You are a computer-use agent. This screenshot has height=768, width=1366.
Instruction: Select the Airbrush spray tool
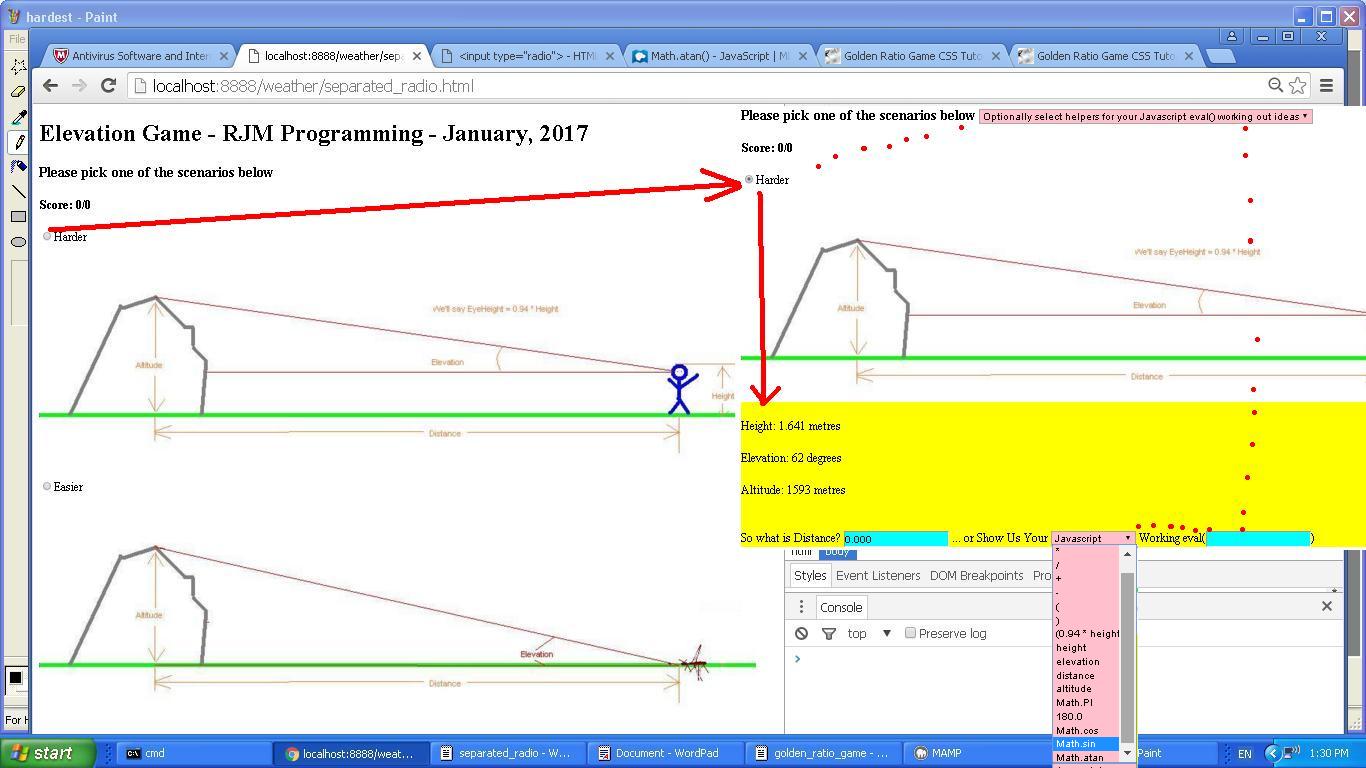tap(18, 167)
